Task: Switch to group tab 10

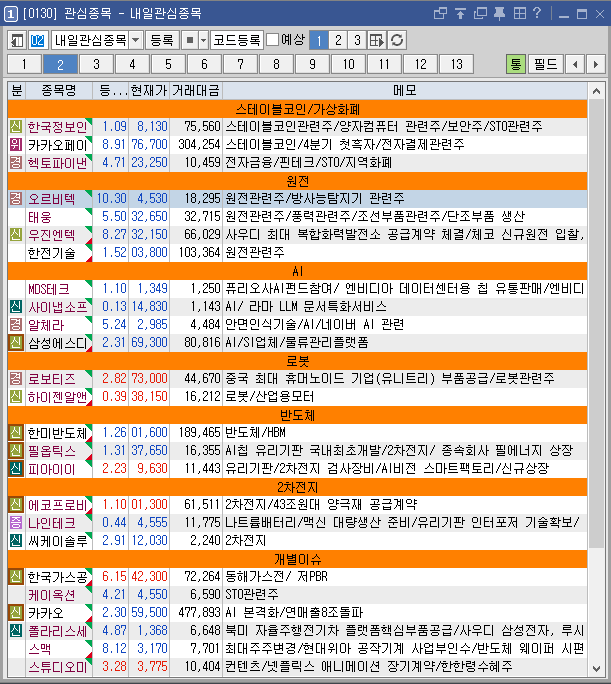Action: click(x=348, y=64)
